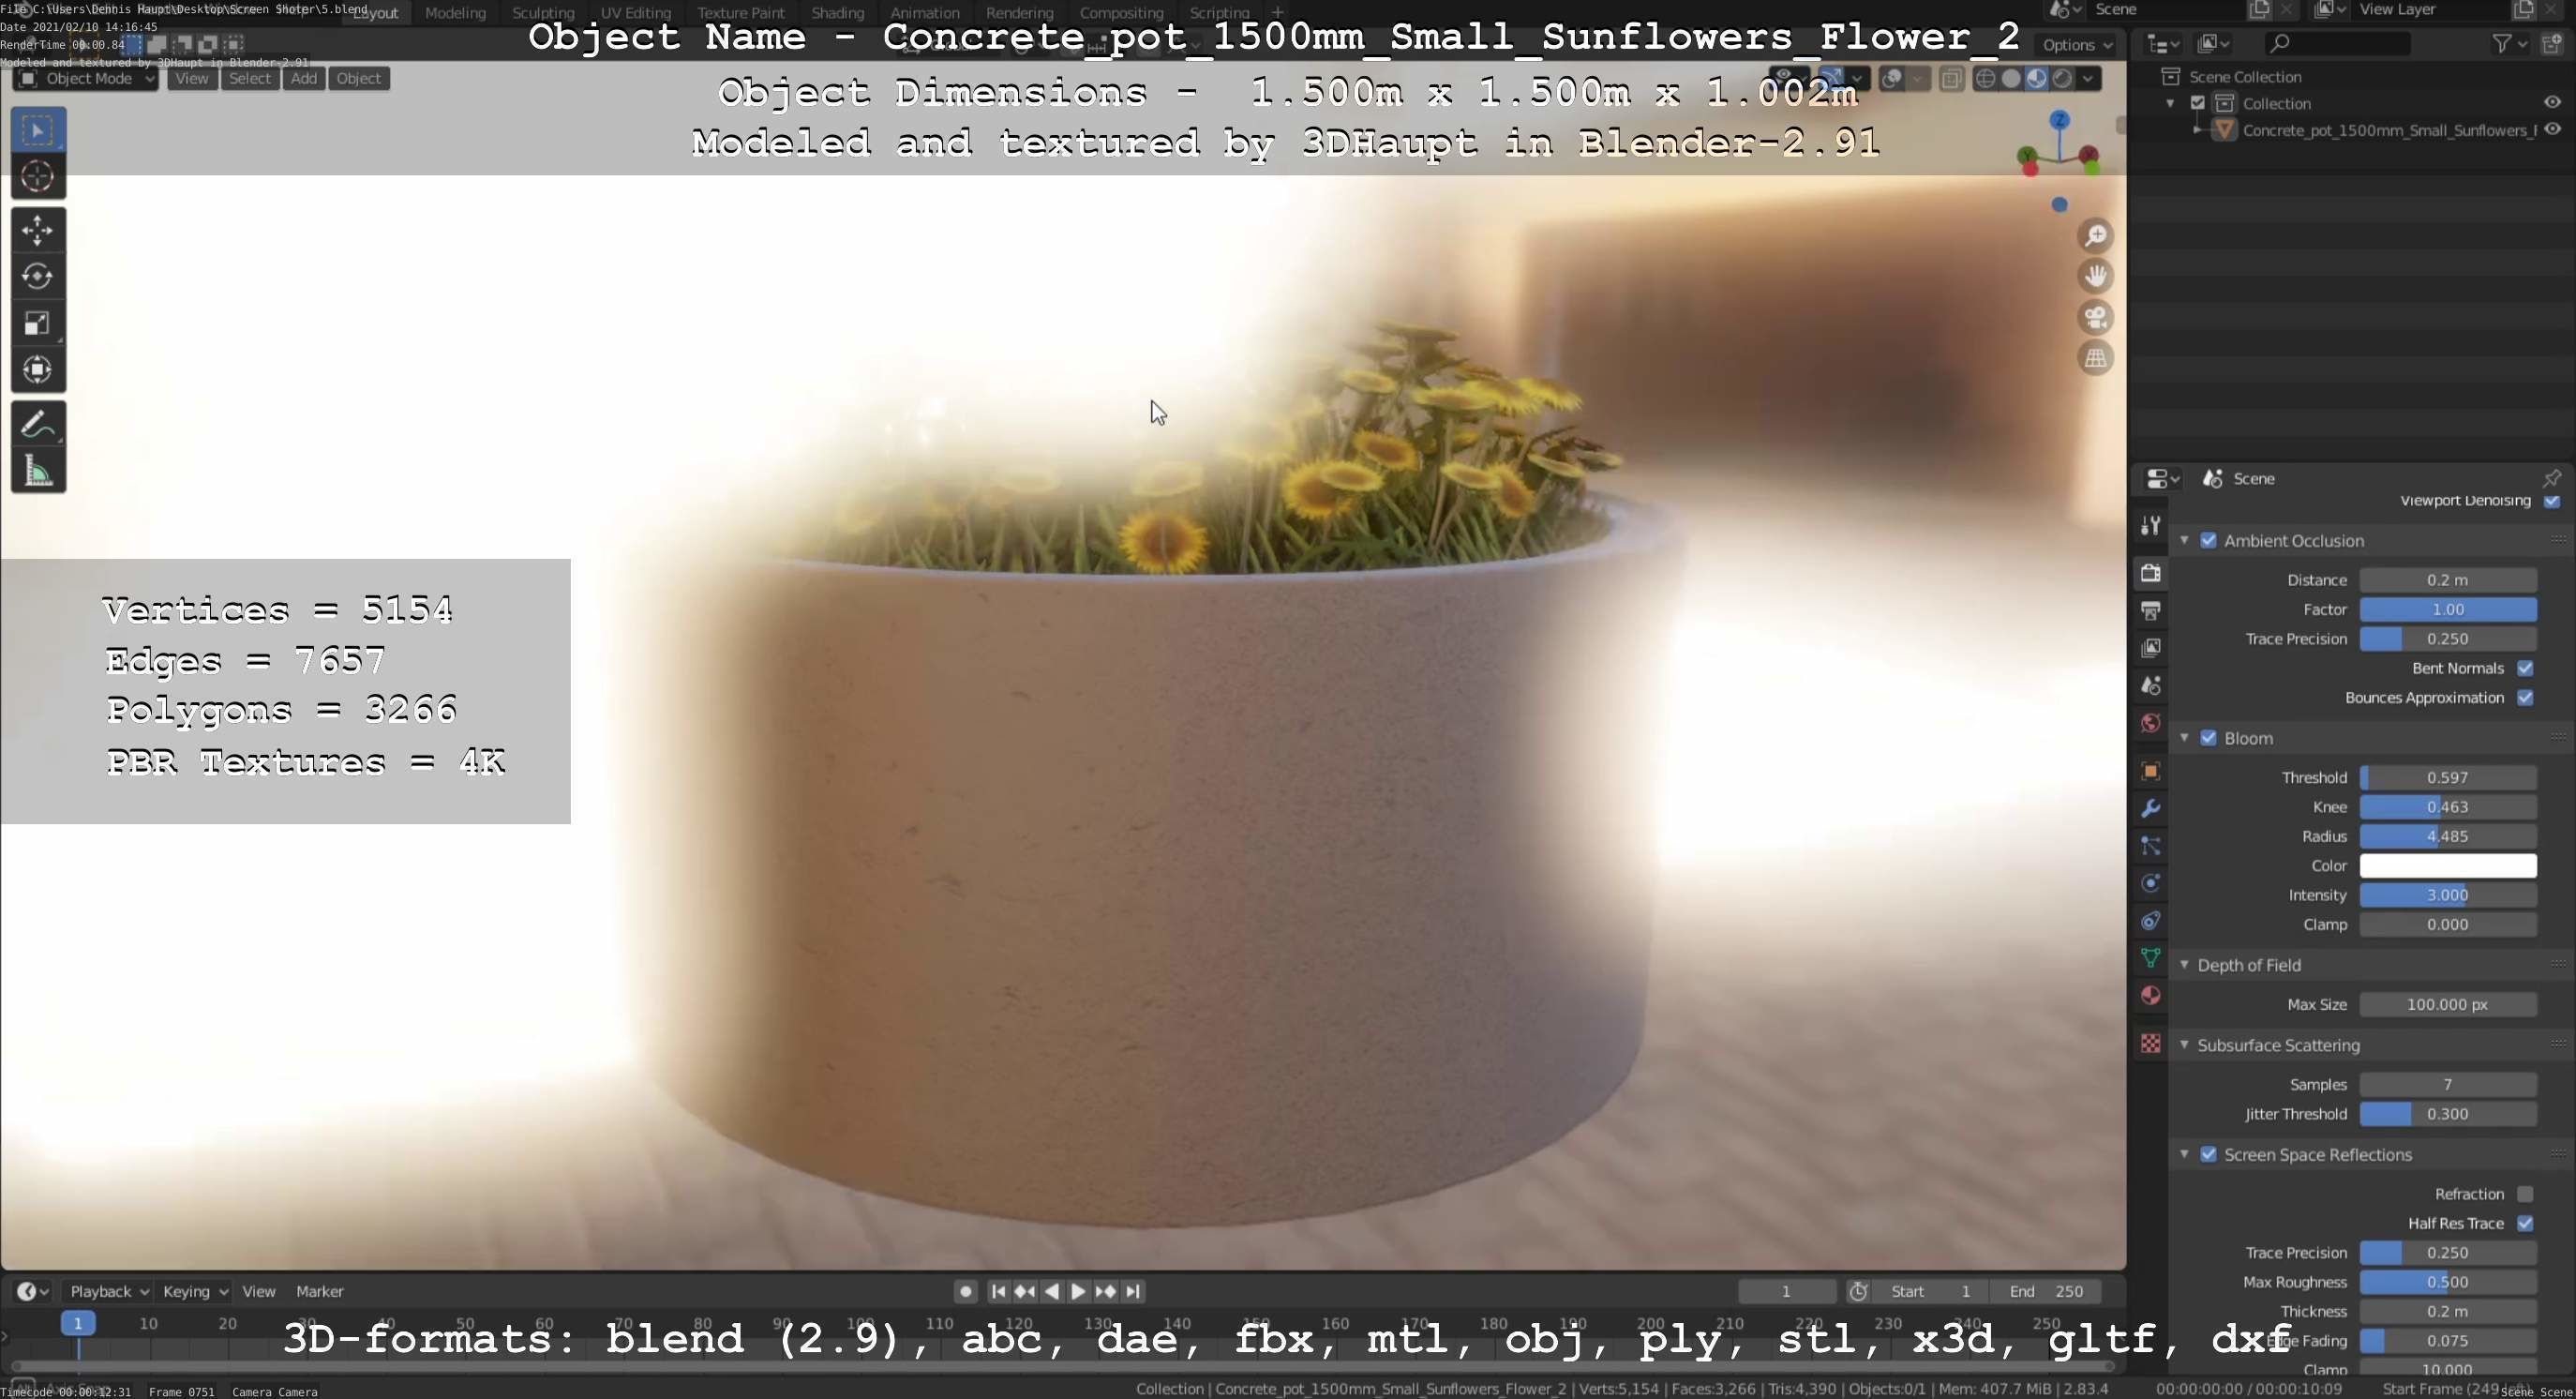
Task: Open the Object properties tab
Action: pos(2151,771)
